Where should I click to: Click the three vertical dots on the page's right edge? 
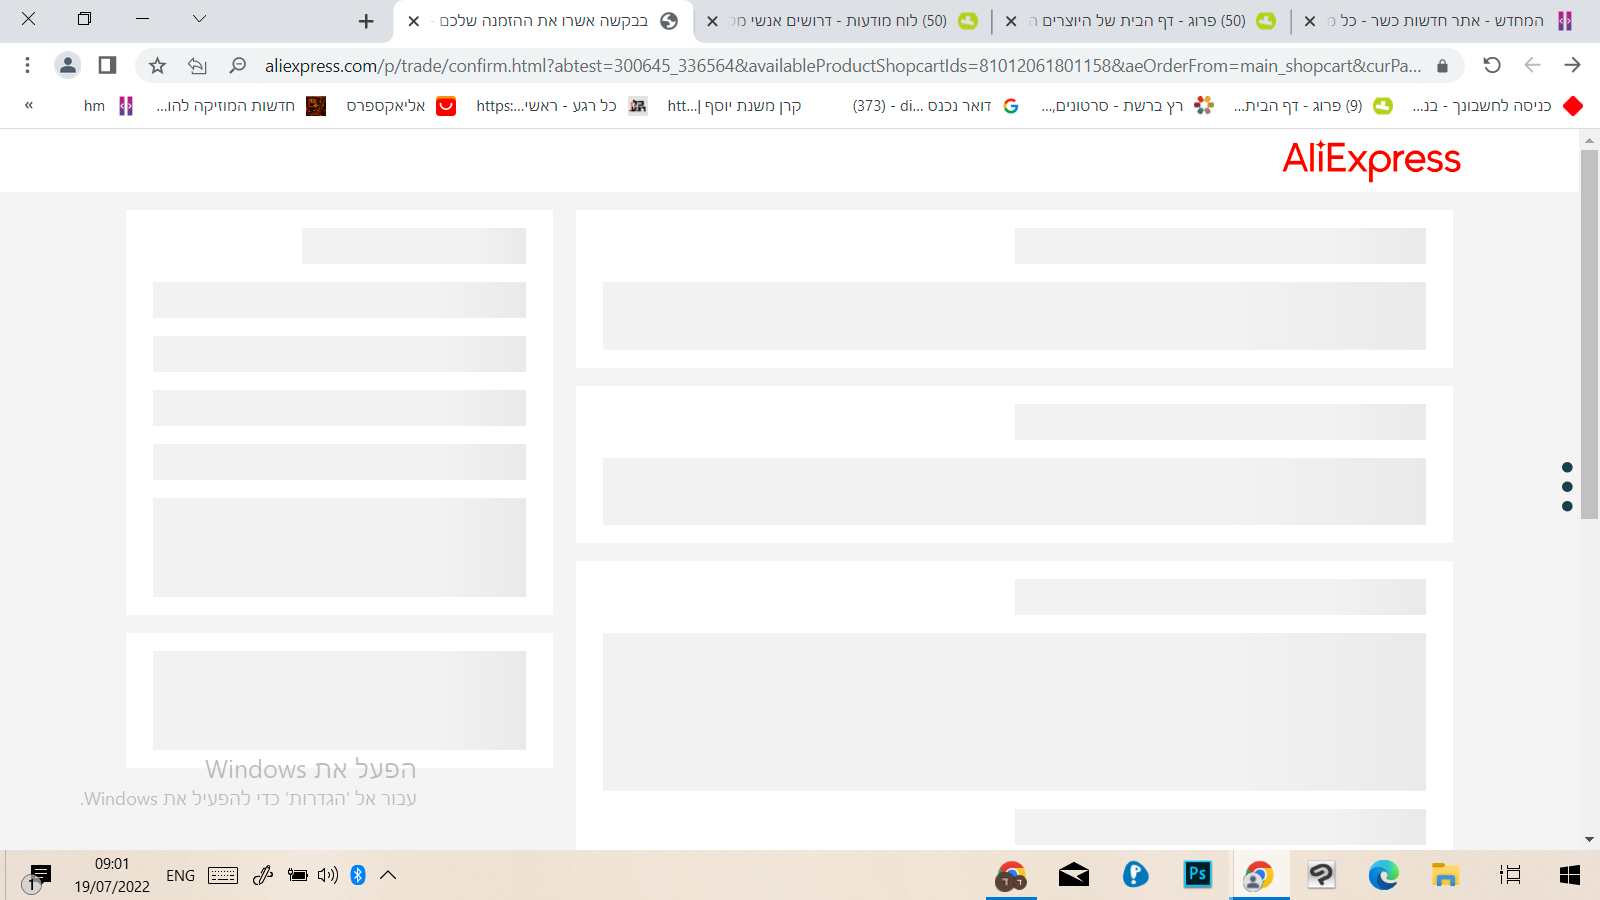coord(1567,487)
